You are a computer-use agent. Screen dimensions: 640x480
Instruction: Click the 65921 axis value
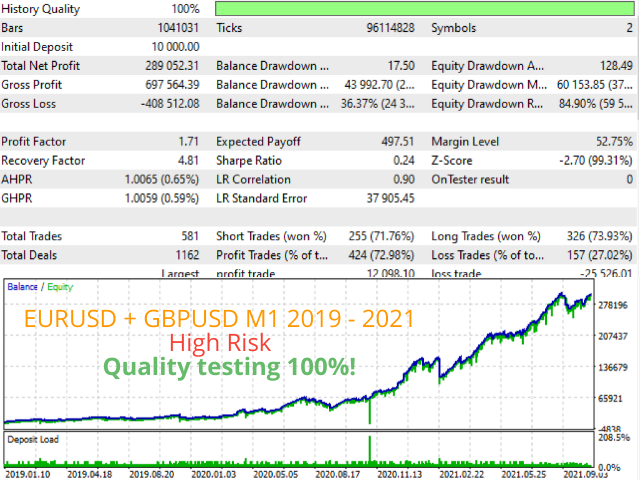[x=610, y=398]
